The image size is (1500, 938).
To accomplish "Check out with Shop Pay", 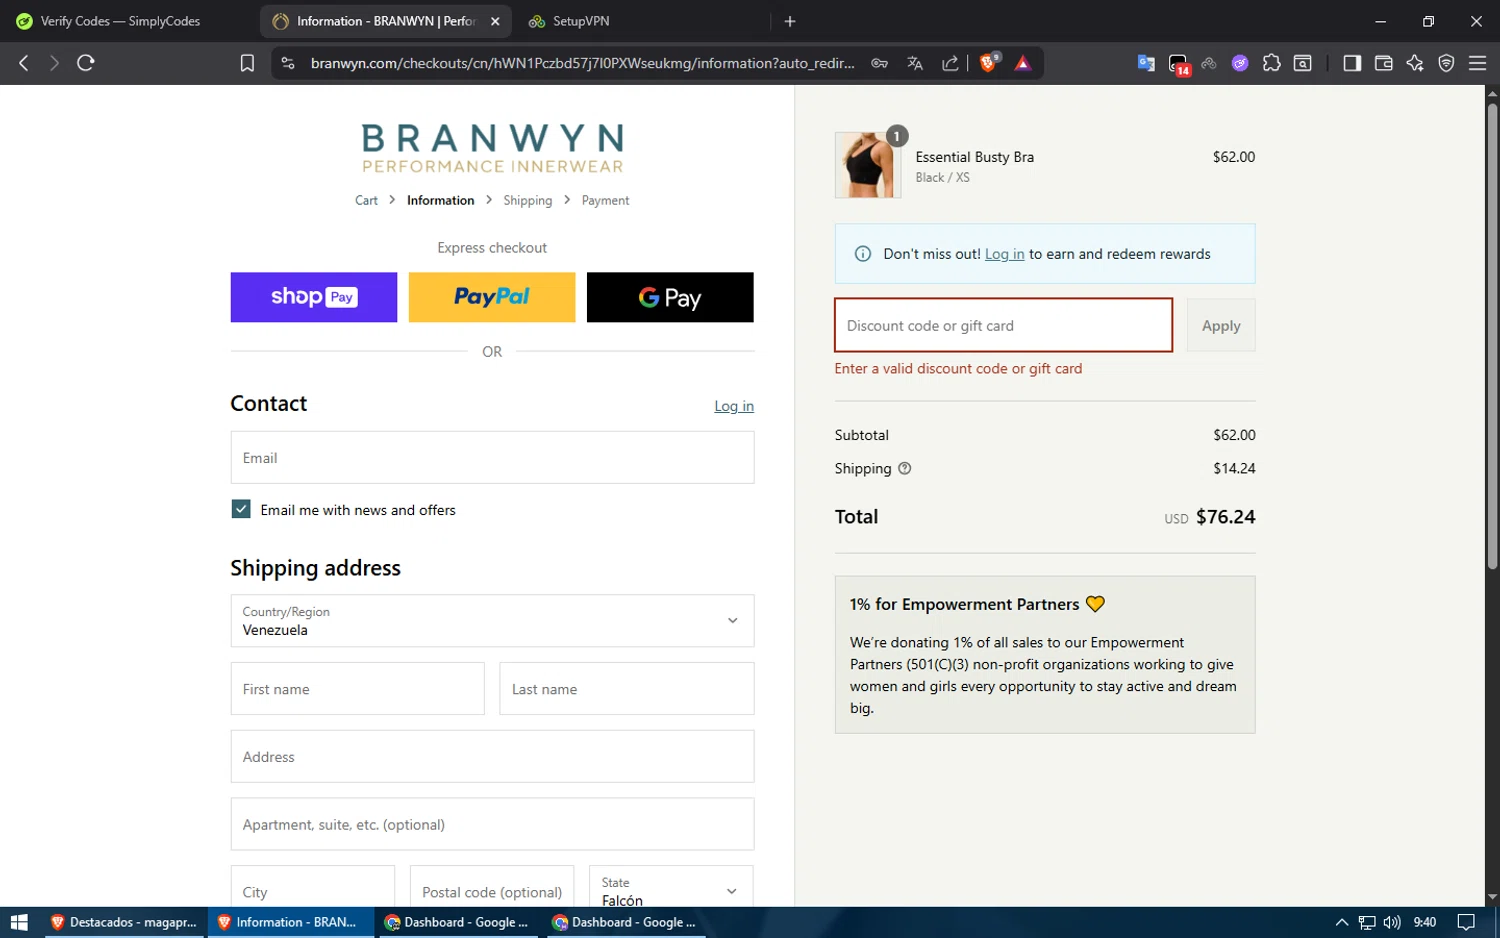I will click(x=314, y=297).
